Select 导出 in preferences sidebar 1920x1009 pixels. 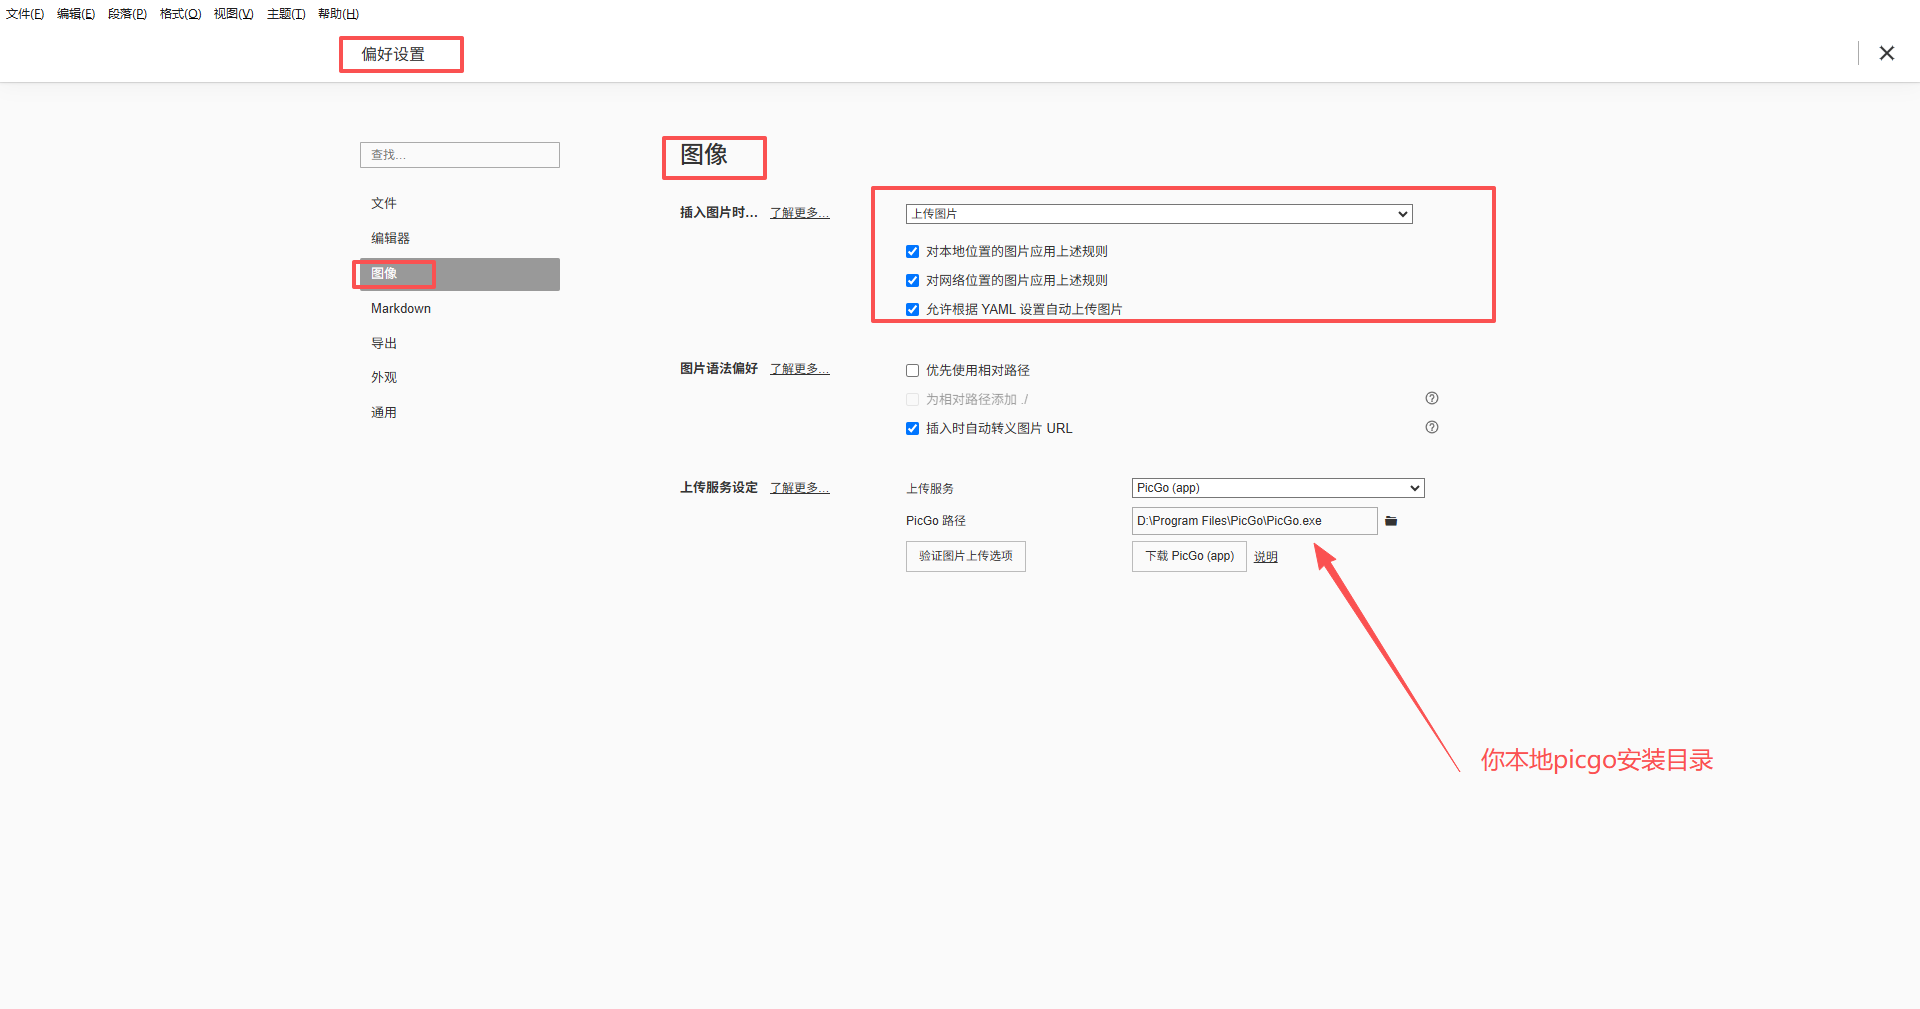460,343
